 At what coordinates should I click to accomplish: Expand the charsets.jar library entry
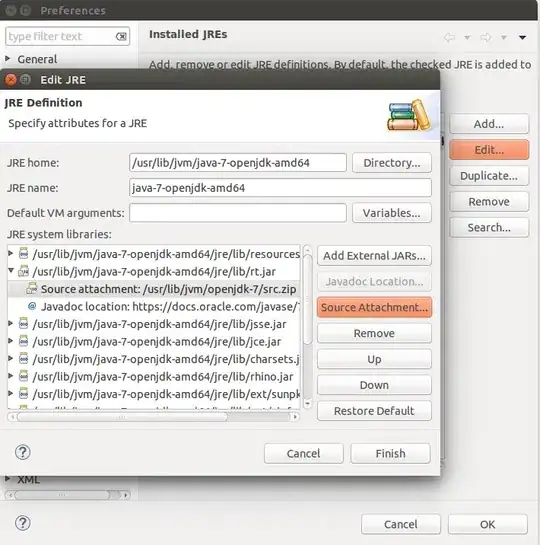pyautogui.click(x=10, y=358)
